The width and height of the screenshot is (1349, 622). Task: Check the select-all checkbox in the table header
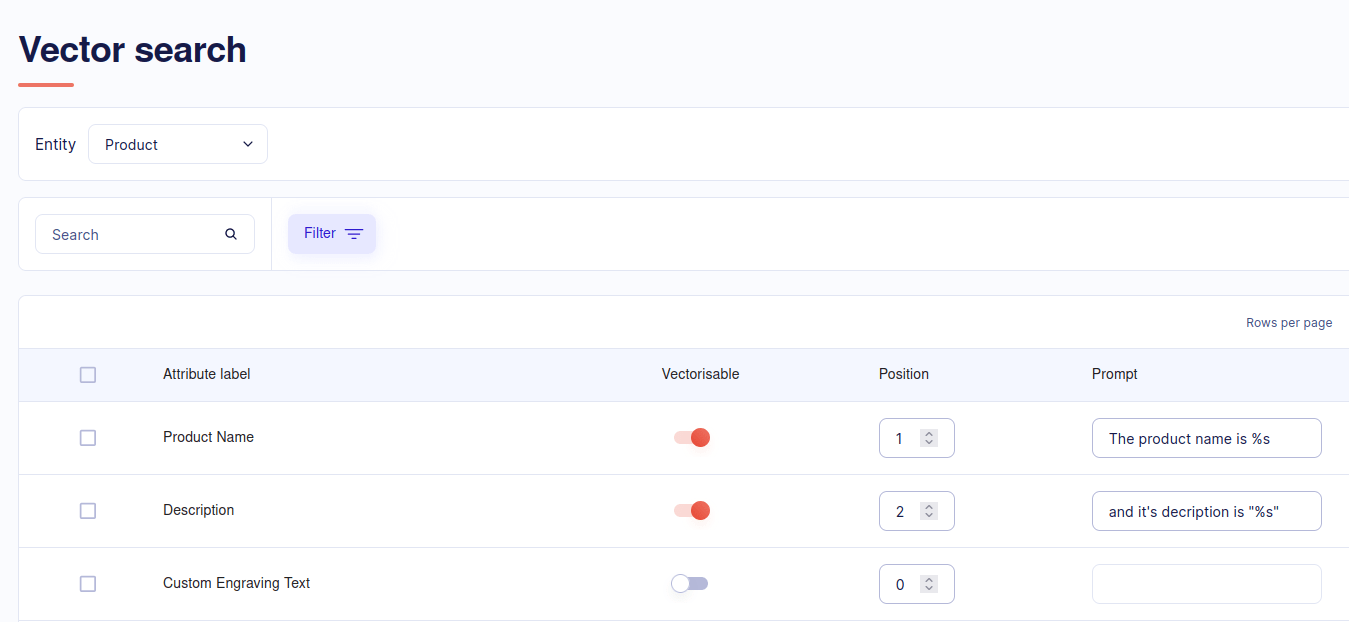tap(87, 374)
